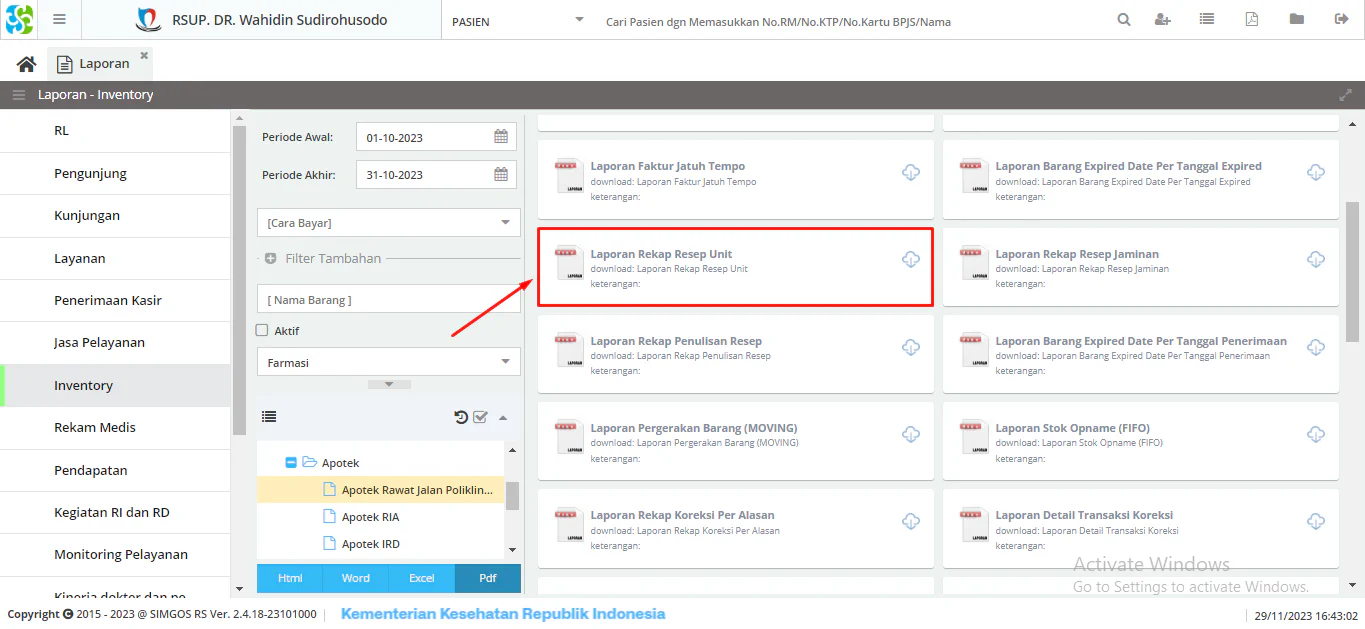Download Laporan Rekap Resep Unit via cloud icon

(911, 260)
